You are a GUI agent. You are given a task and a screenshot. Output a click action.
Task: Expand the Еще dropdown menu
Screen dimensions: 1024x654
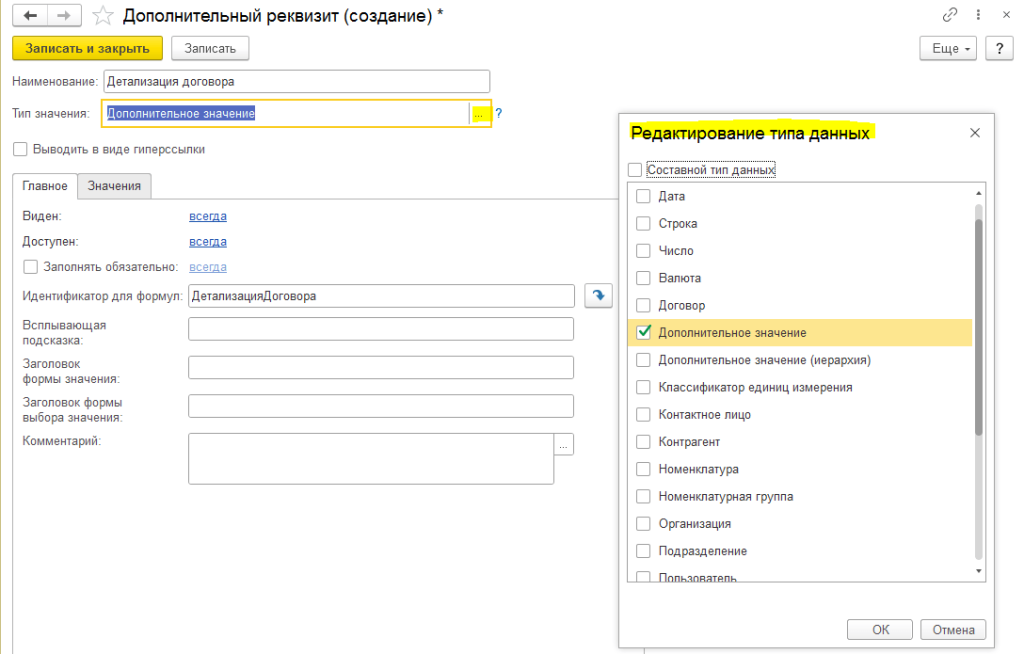tap(948, 48)
